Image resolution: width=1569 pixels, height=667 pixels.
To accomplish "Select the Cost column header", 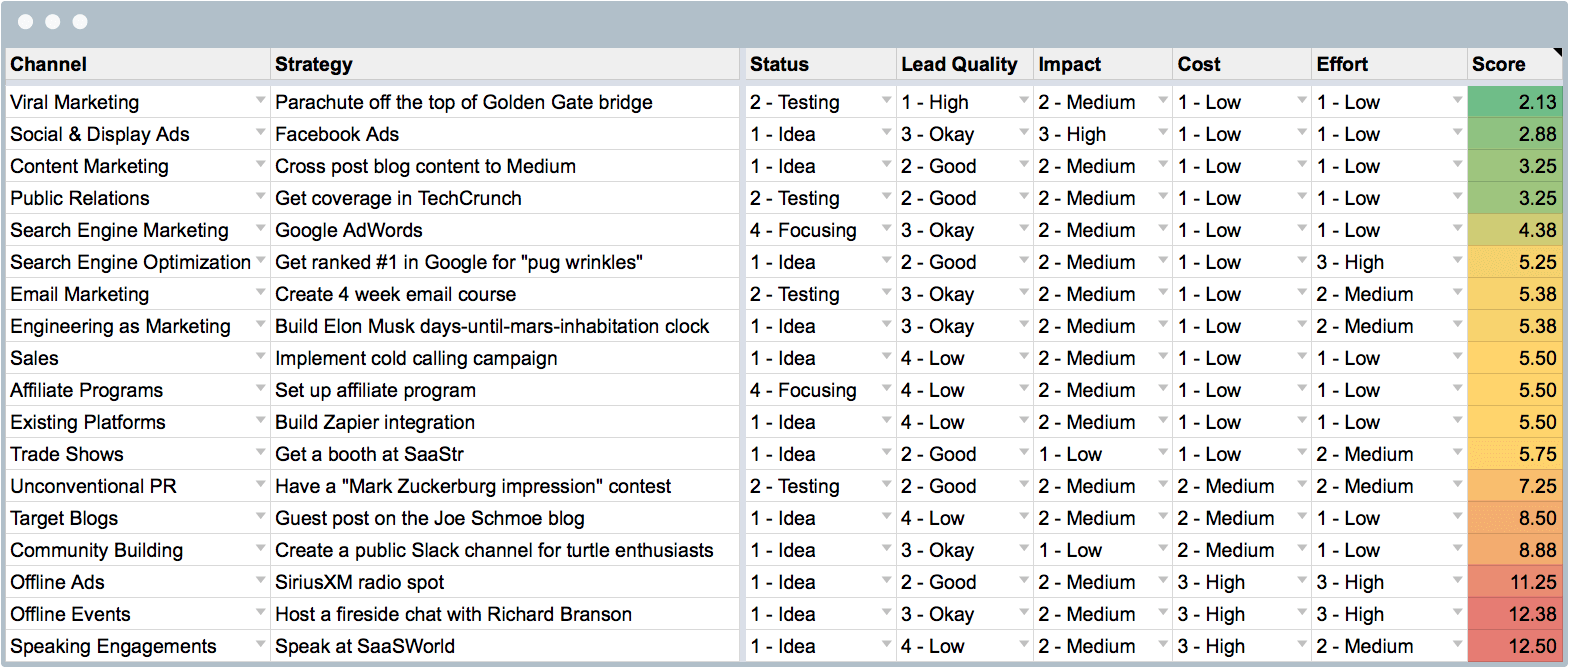I will (x=1242, y=64).
